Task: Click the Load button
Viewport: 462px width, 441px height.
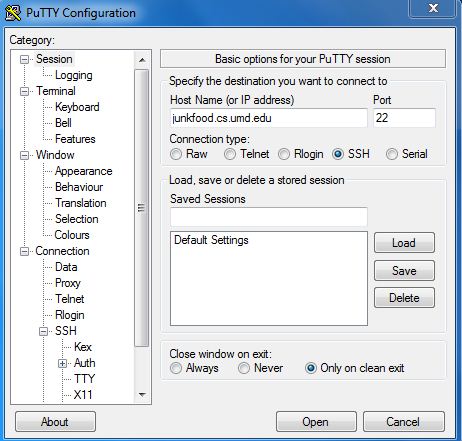Action: 404,243
